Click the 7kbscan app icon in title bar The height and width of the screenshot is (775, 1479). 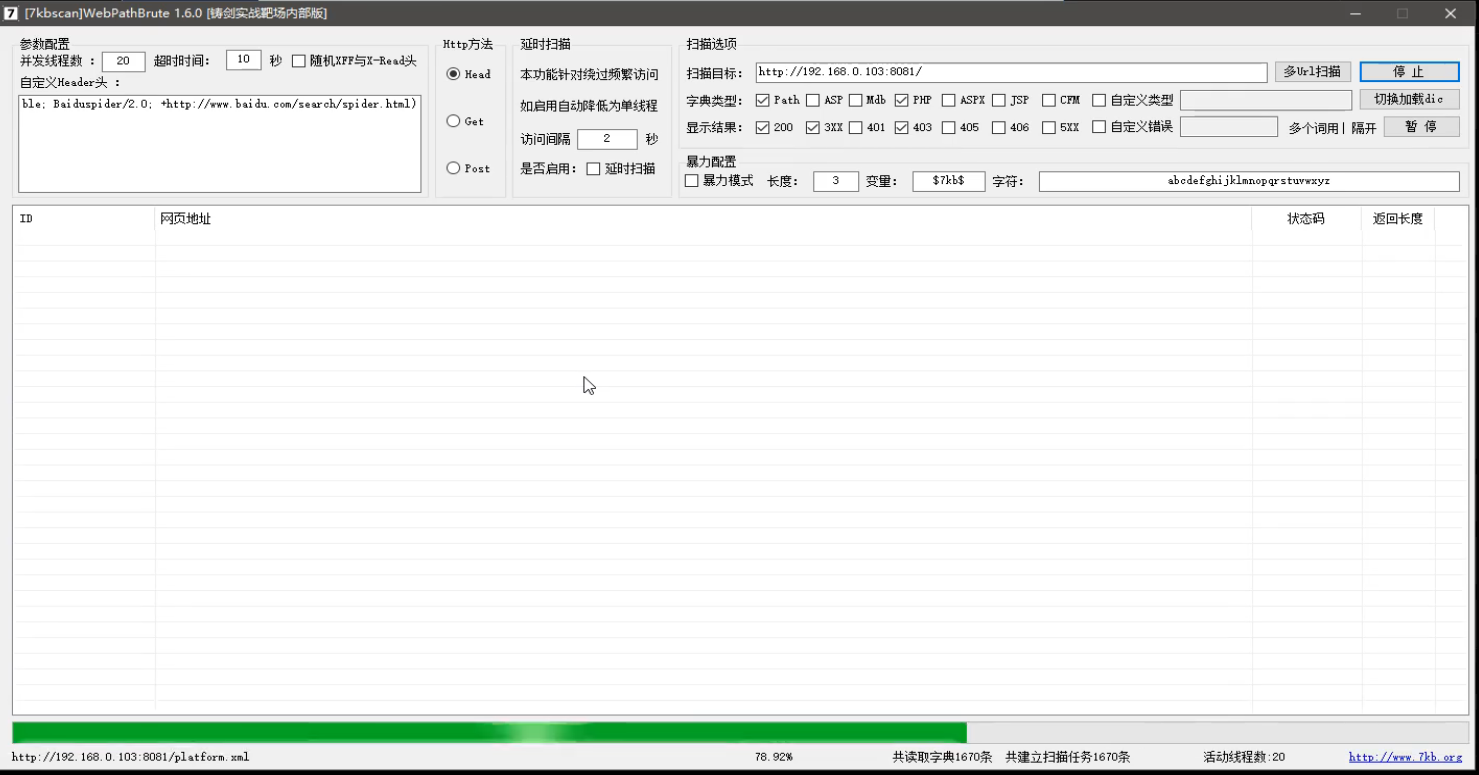(11, 13)
